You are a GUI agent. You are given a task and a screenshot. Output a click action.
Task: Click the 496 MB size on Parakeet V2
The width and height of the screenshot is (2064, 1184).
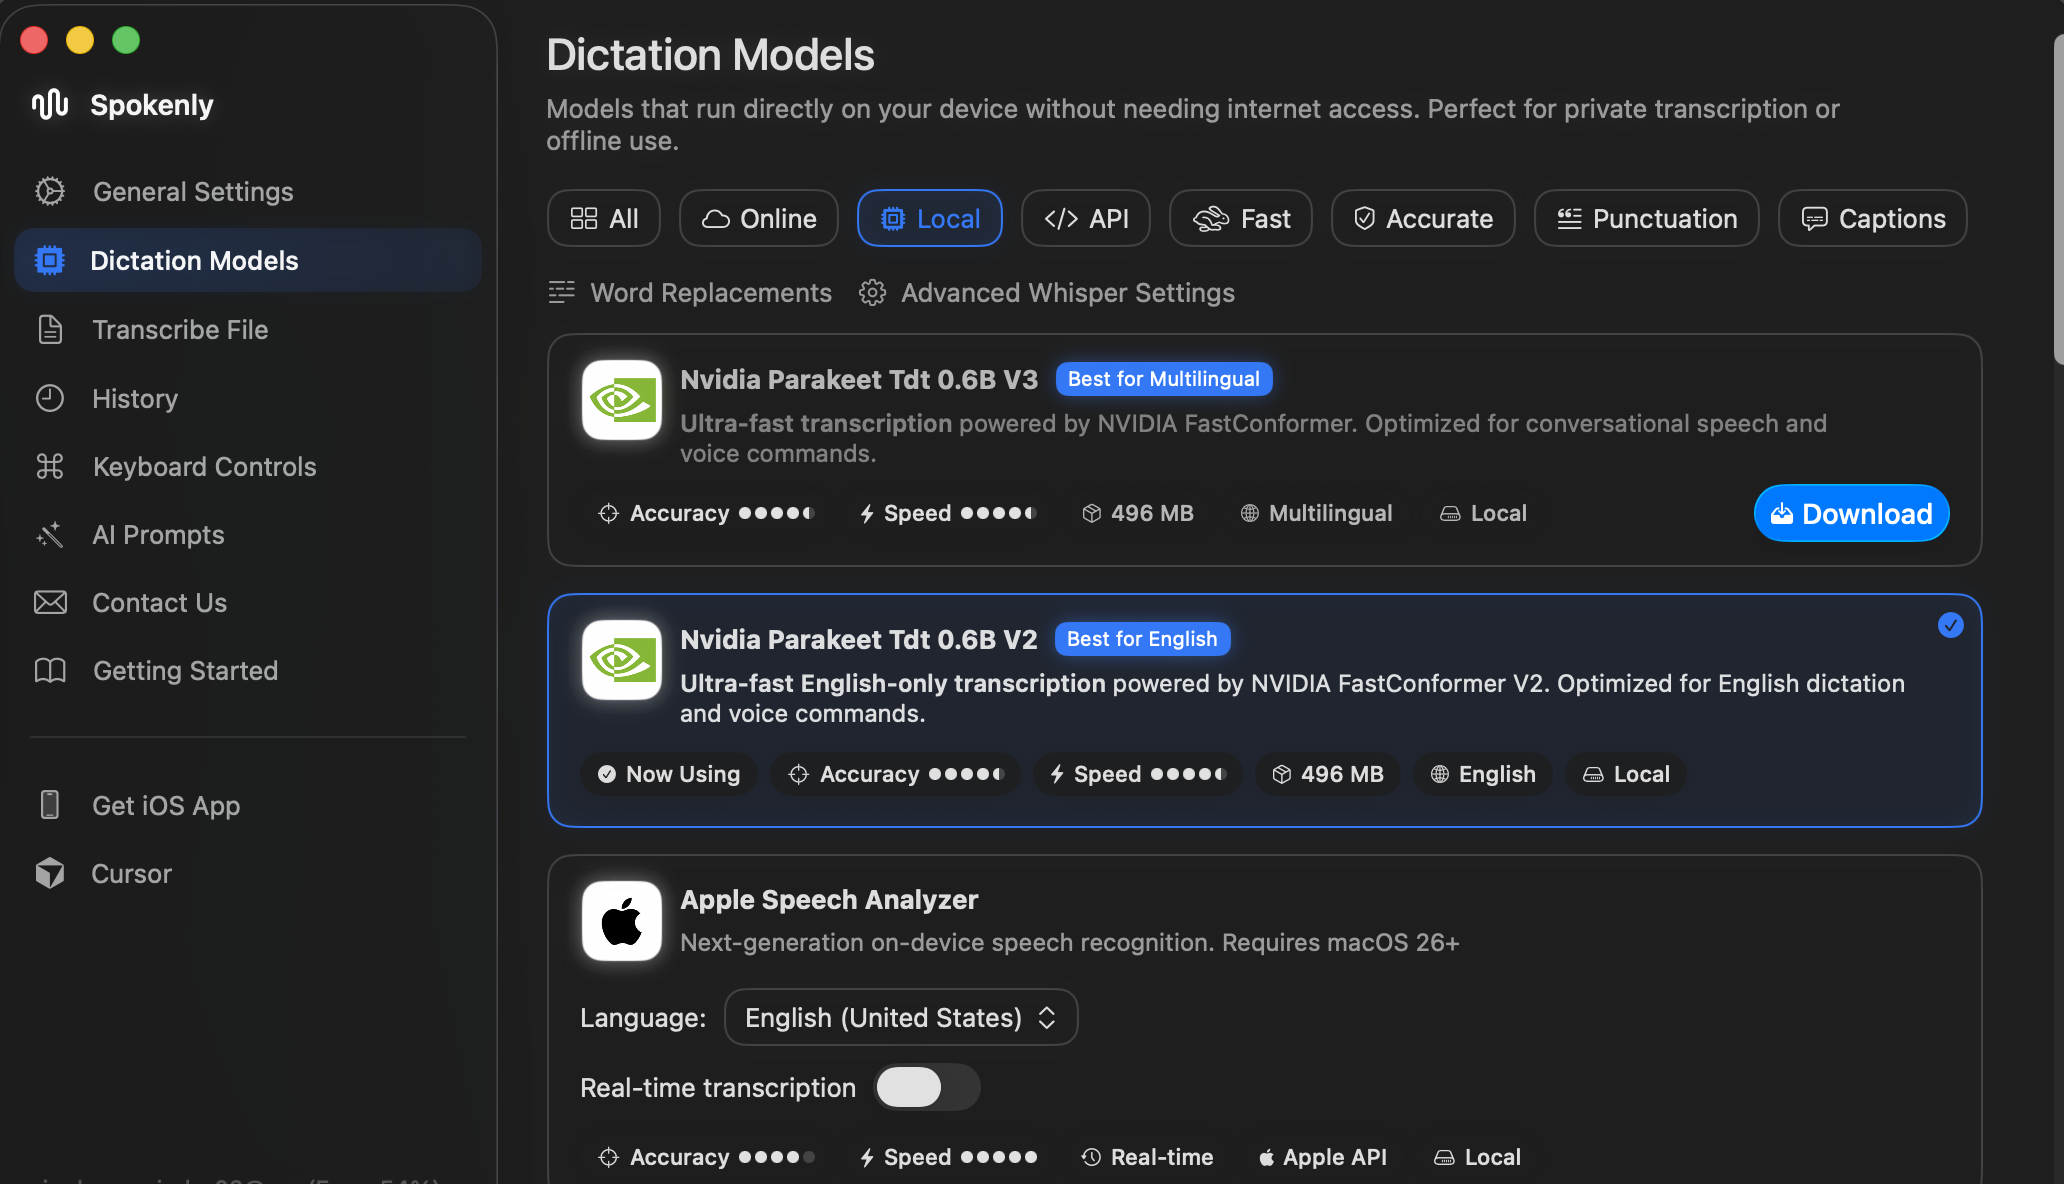coord(1328,774)
